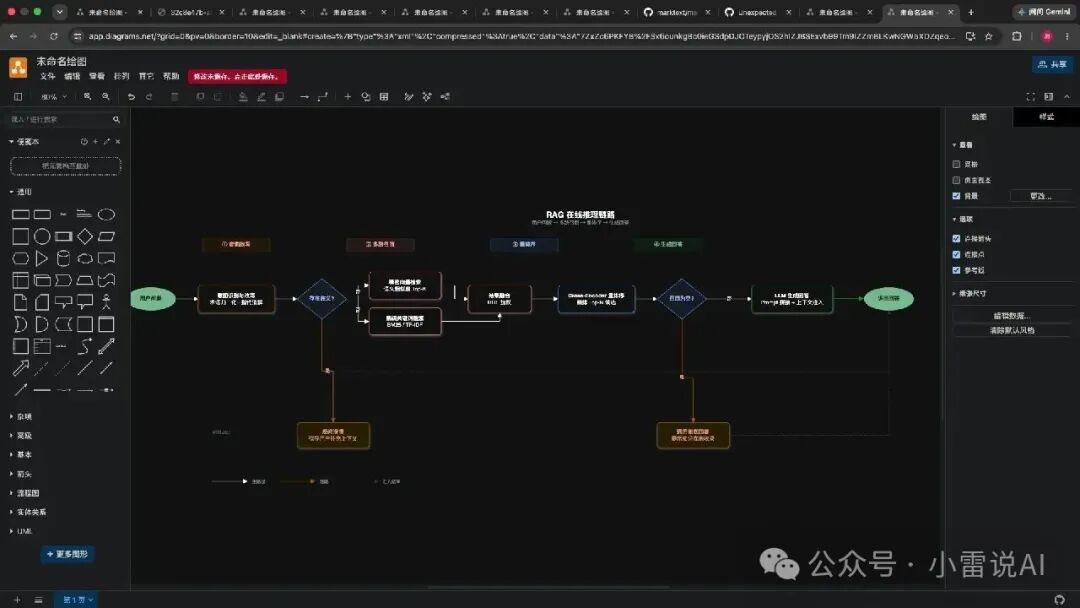1080x608 pixels.
Task: Open the fill color bucket tool
Action: click(243, 97)
